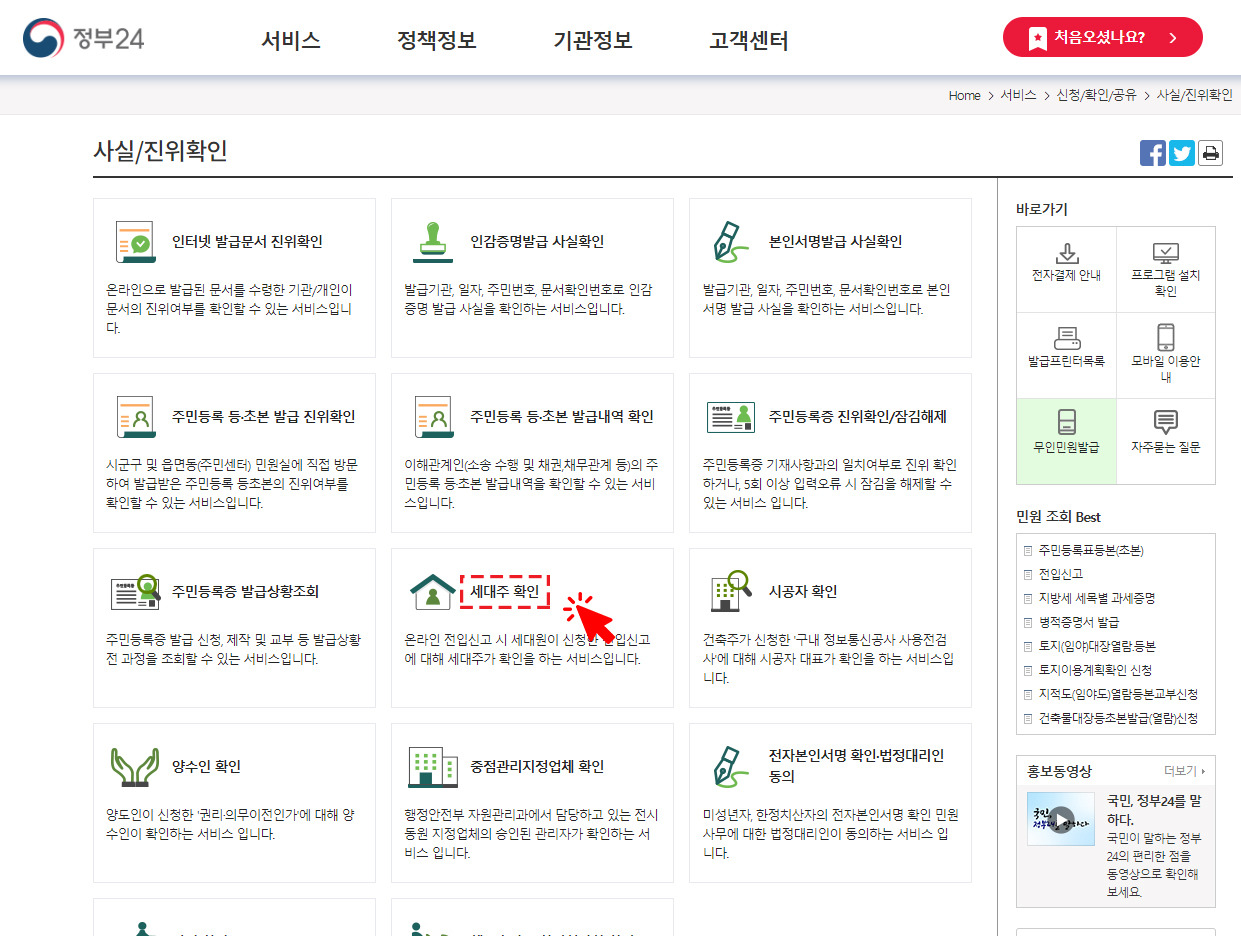Screen dimensions: 1241x936
Task: Click the 정부24 logo
Action: [85, 37]
